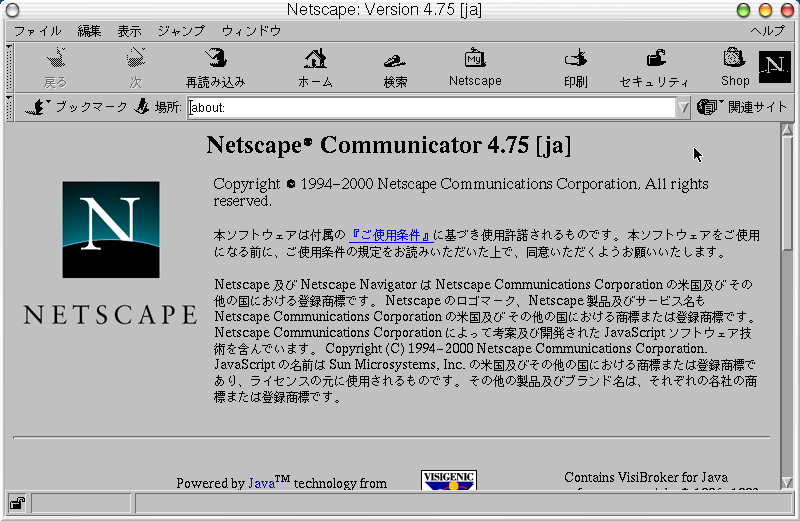Click the location field containing about:

[x=432, y=108]
